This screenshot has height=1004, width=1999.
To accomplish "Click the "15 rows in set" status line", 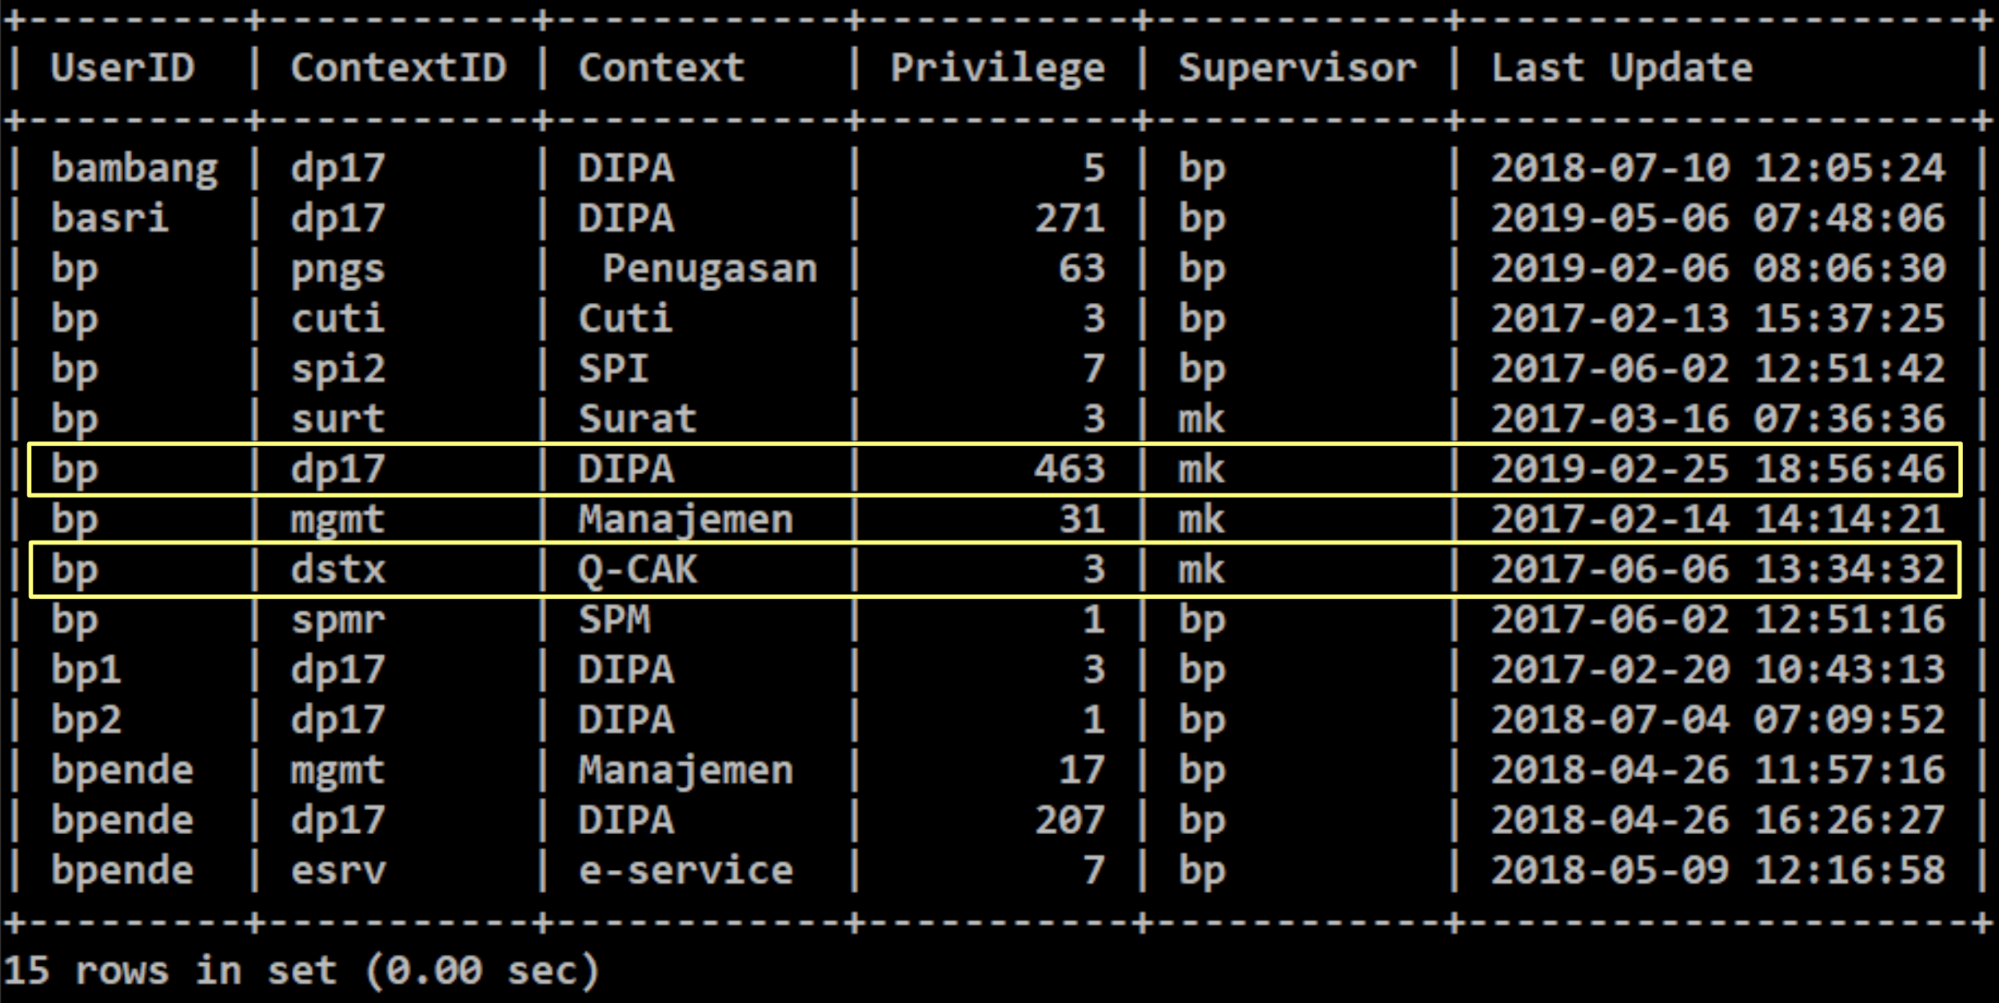I will (x=300, y=970).
